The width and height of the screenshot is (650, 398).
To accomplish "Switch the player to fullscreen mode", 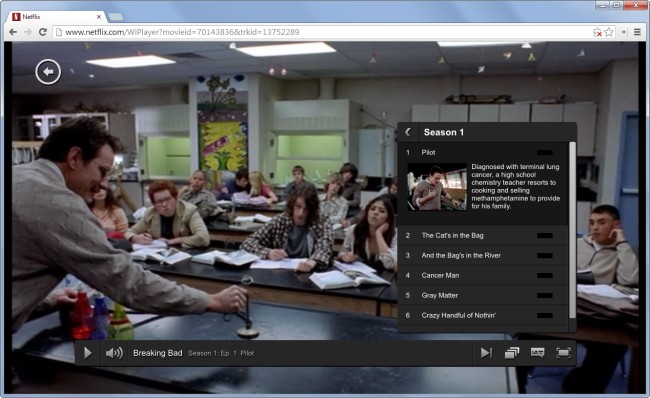I will 563,353.
